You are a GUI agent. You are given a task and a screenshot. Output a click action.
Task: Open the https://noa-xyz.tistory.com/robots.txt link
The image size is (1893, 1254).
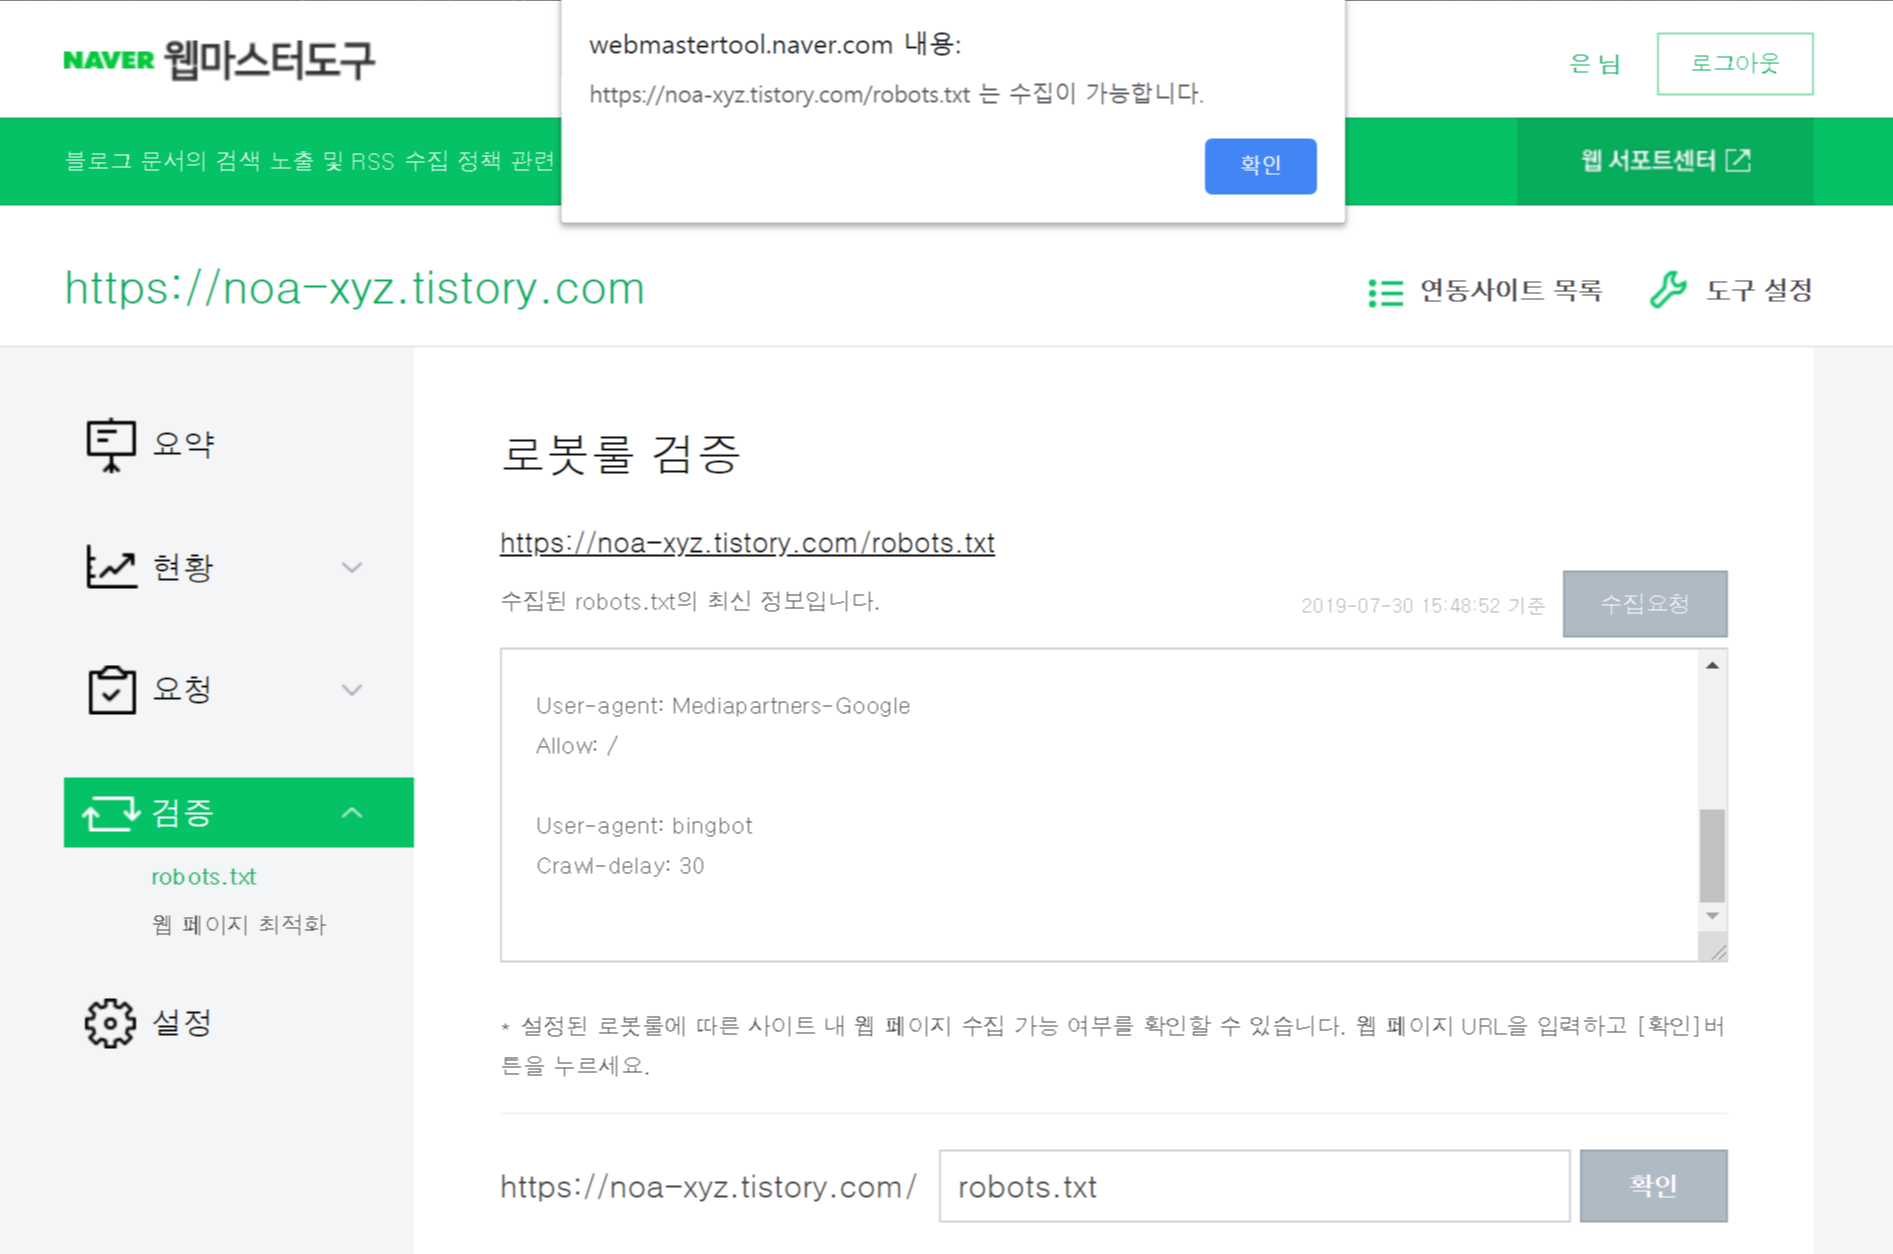747,543
